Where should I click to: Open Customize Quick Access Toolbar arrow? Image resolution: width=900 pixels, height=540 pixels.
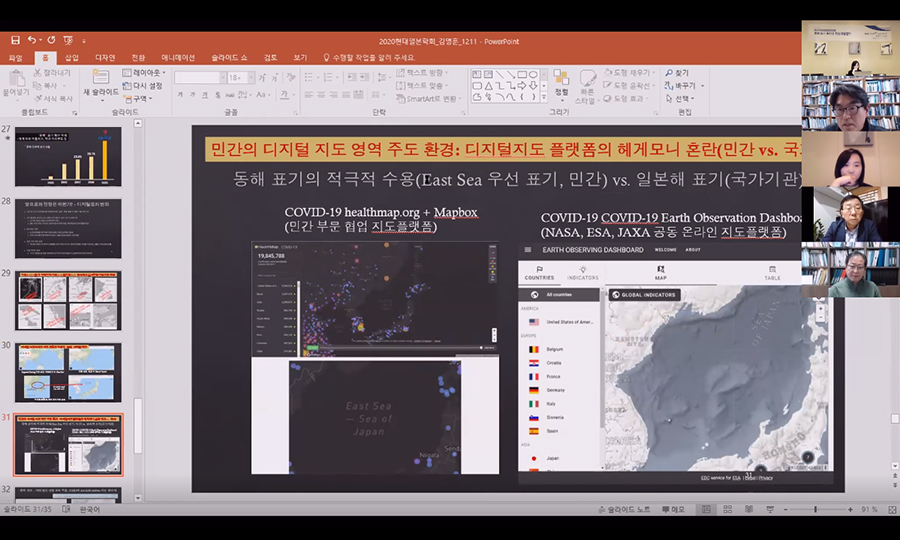[84, 41]
